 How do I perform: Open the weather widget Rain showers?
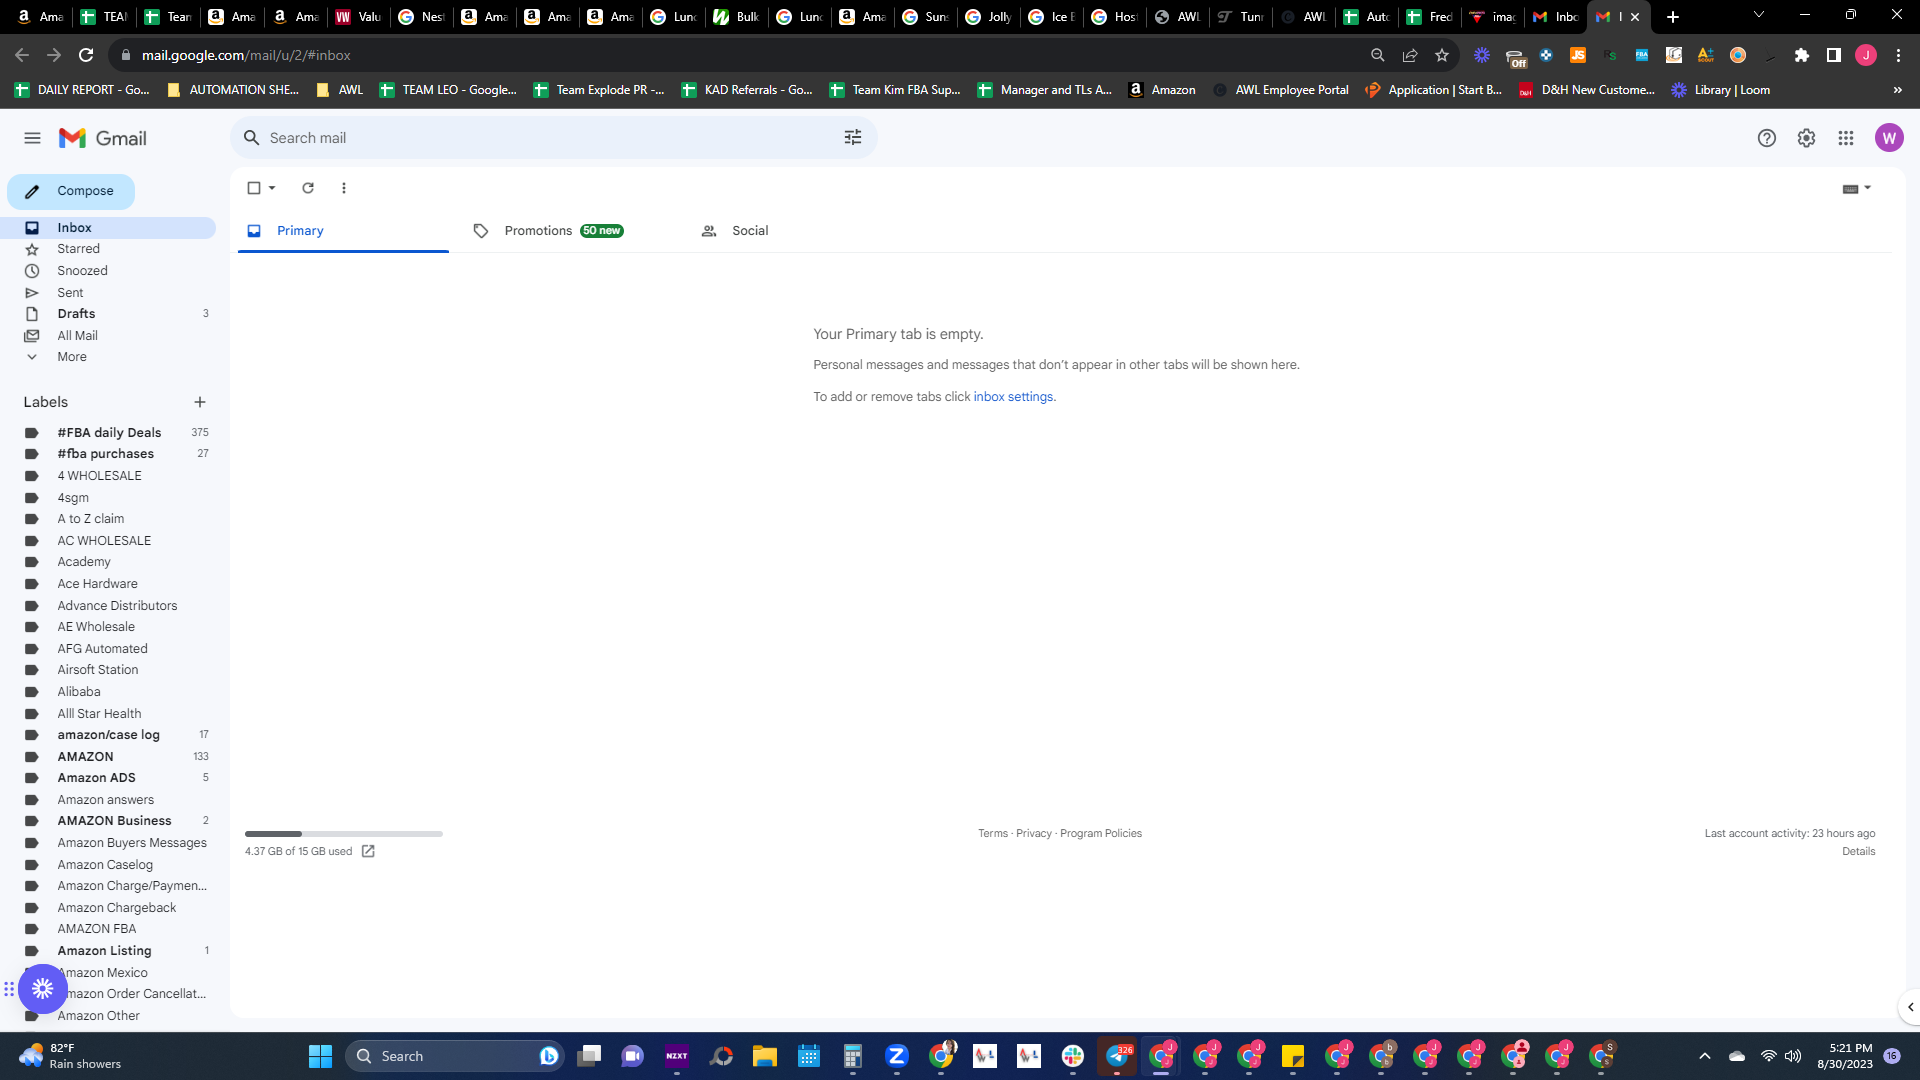click(x=70, y=1056)
